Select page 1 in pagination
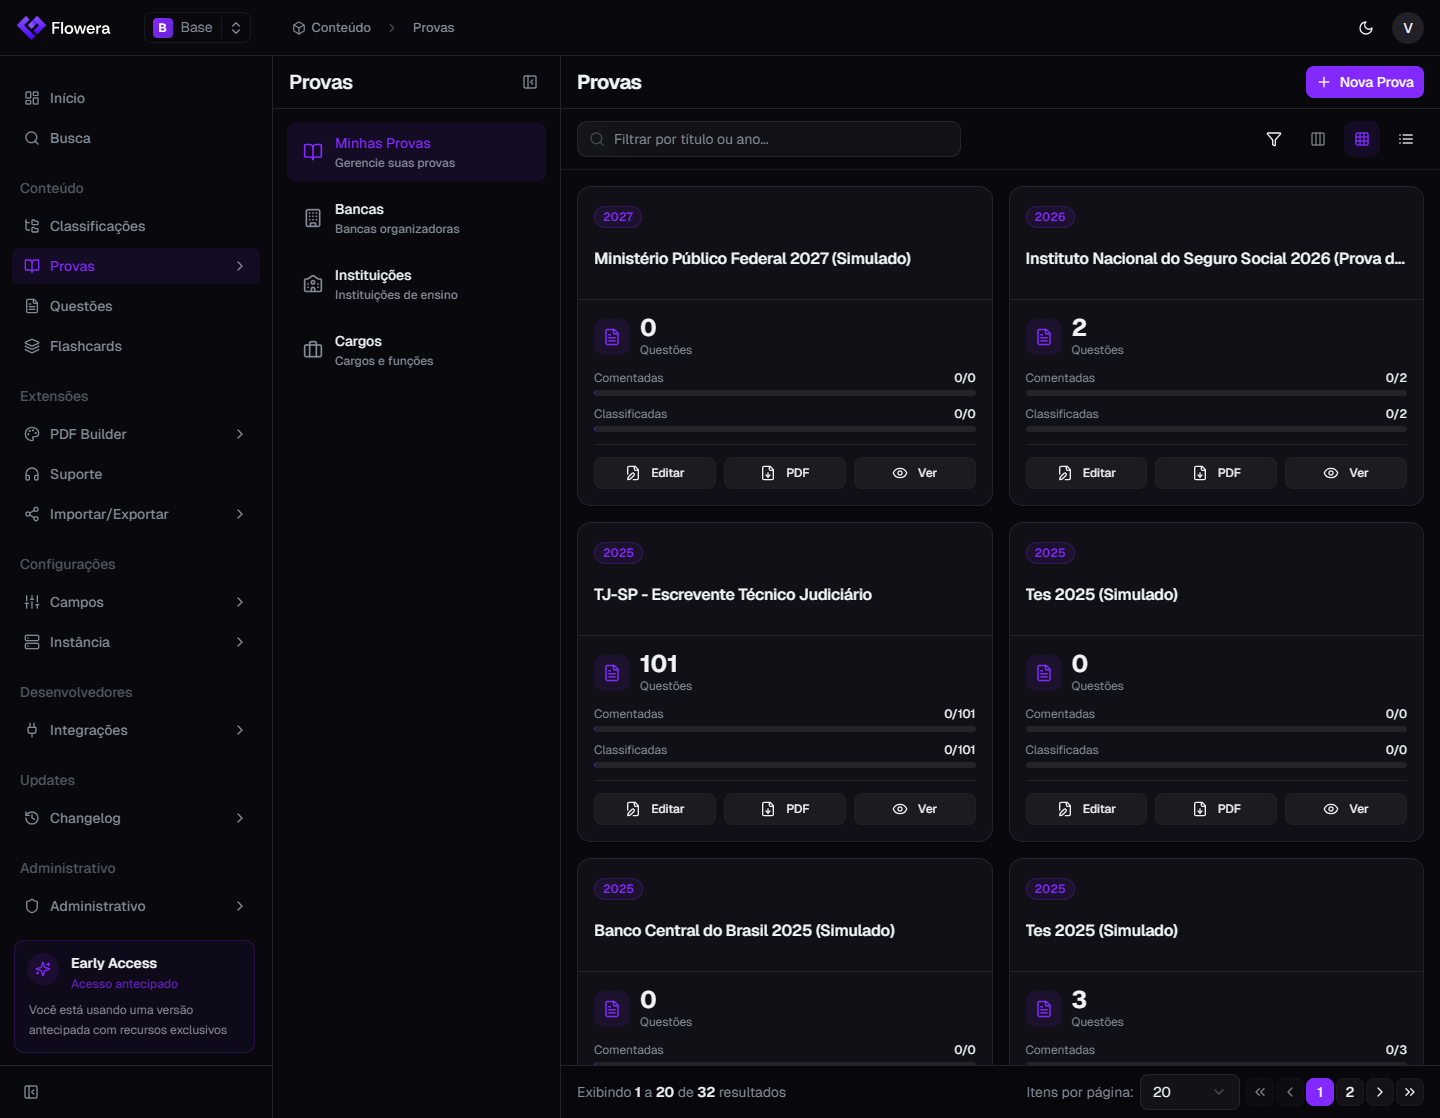1440x1118 pixels. (x=1320, y=1092)
